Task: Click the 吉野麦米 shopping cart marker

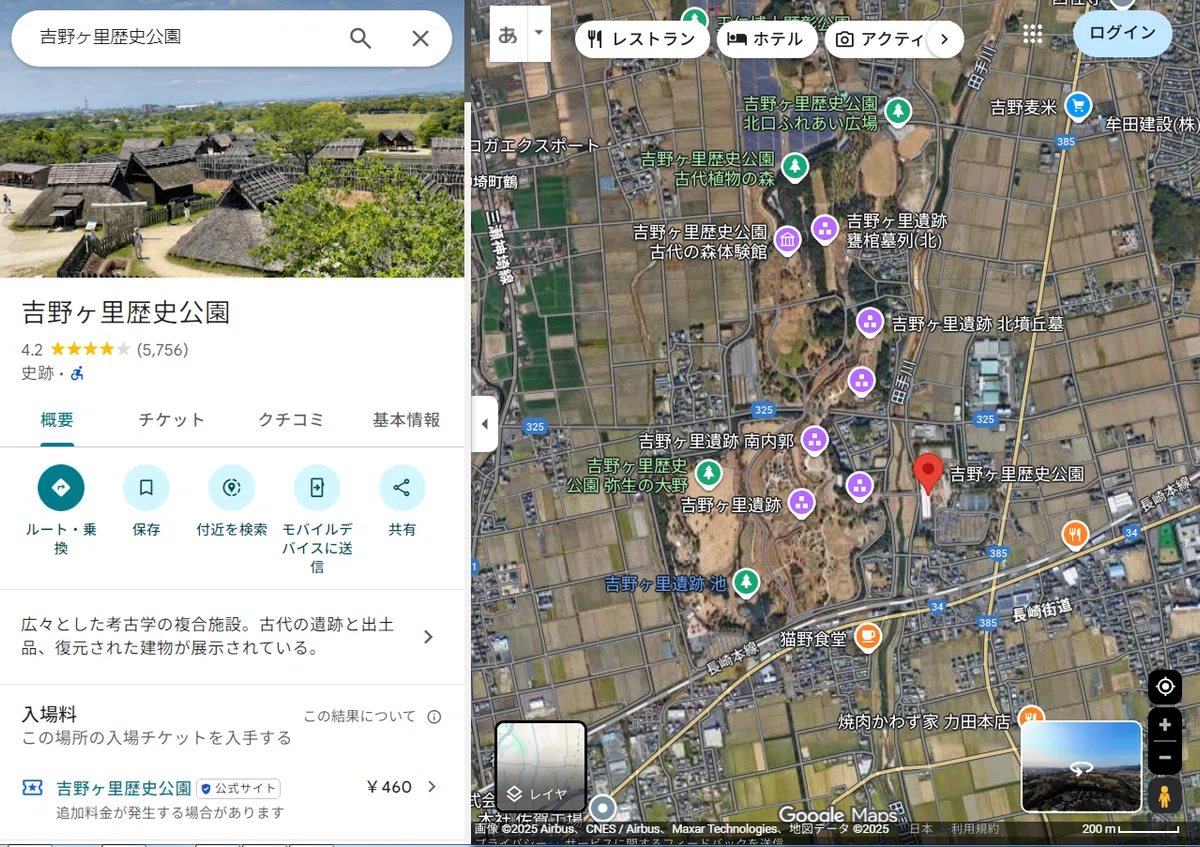Action: point(1078,104)
